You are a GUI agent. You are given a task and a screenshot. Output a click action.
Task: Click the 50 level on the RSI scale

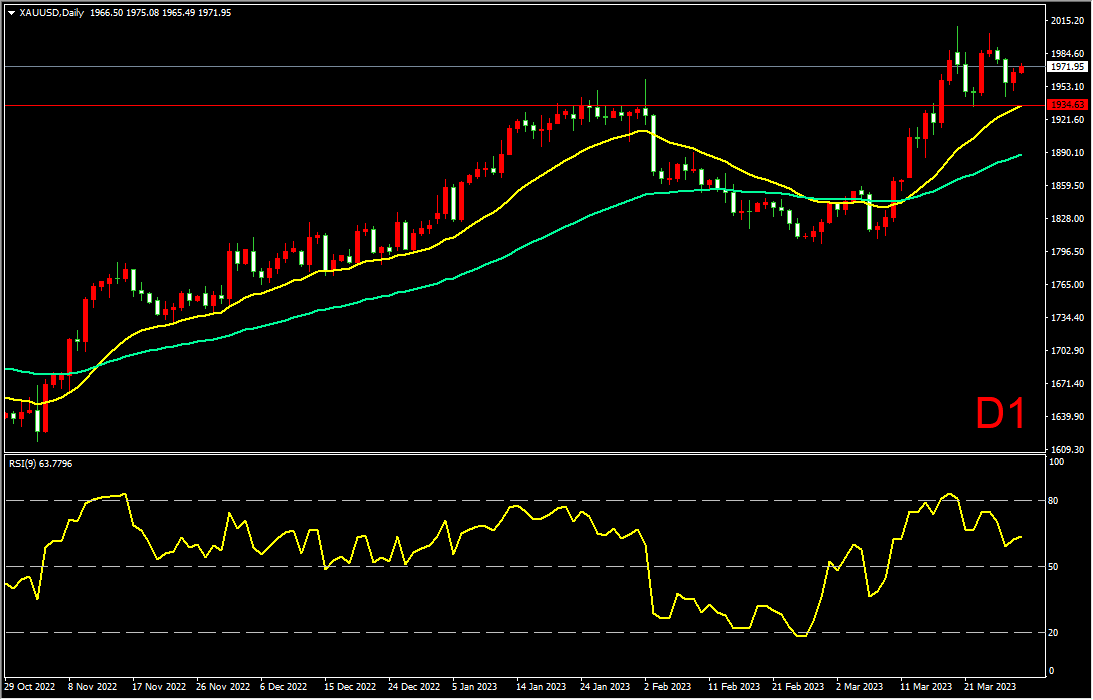point(1053,567)
